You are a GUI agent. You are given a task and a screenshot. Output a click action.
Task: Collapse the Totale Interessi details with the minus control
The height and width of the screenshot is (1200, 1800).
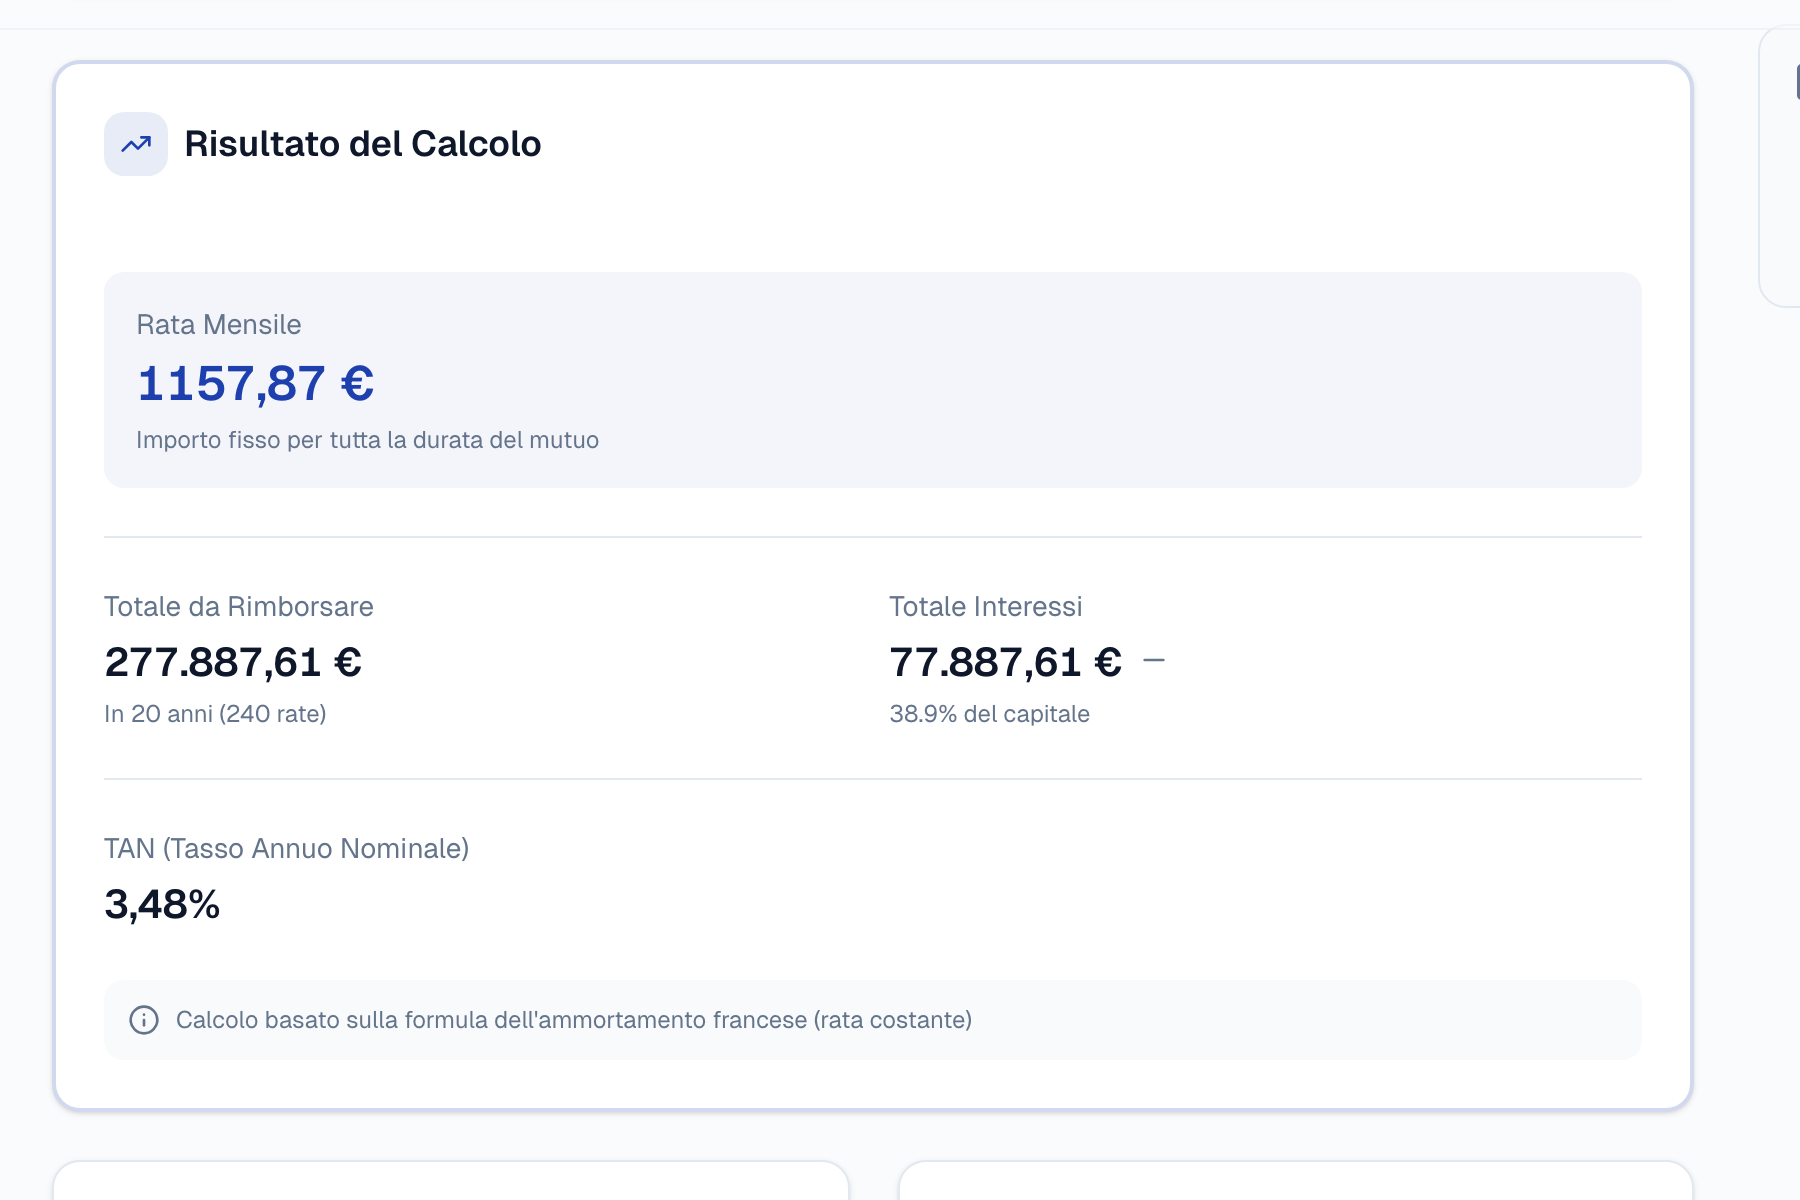coord(1156,660)
